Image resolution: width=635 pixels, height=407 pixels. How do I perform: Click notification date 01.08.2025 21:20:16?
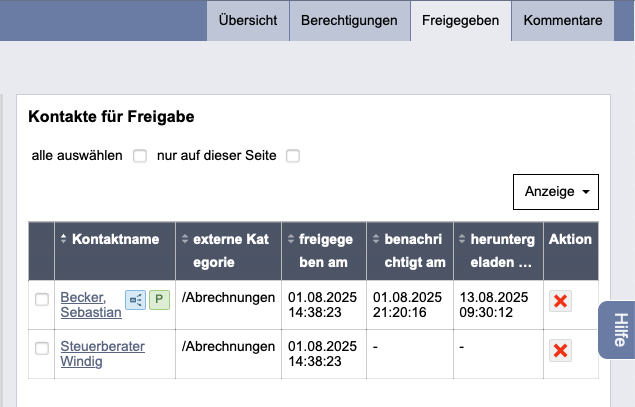pos(407,305)
